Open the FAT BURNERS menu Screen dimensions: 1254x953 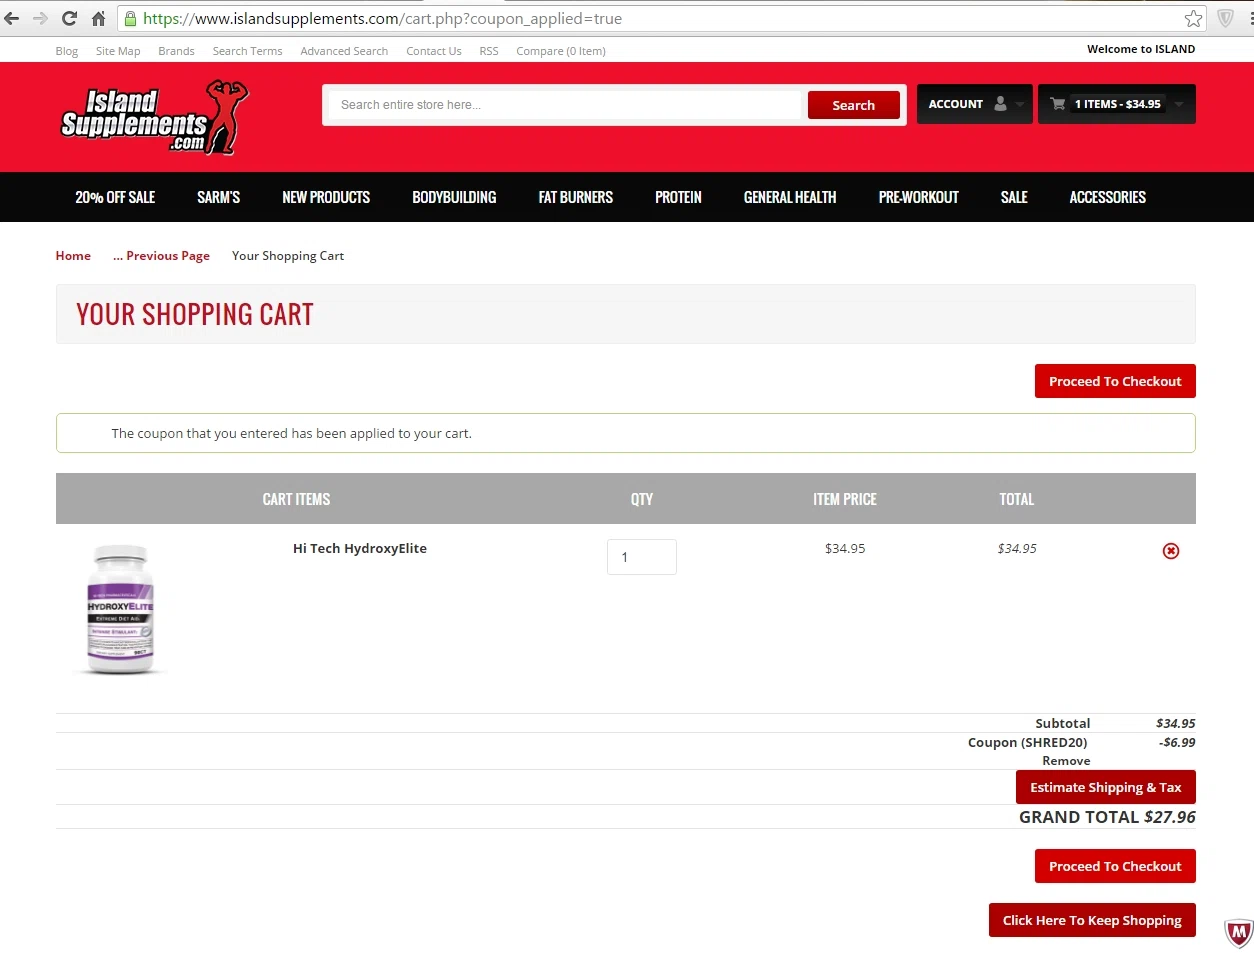click(x=576, y=197)
